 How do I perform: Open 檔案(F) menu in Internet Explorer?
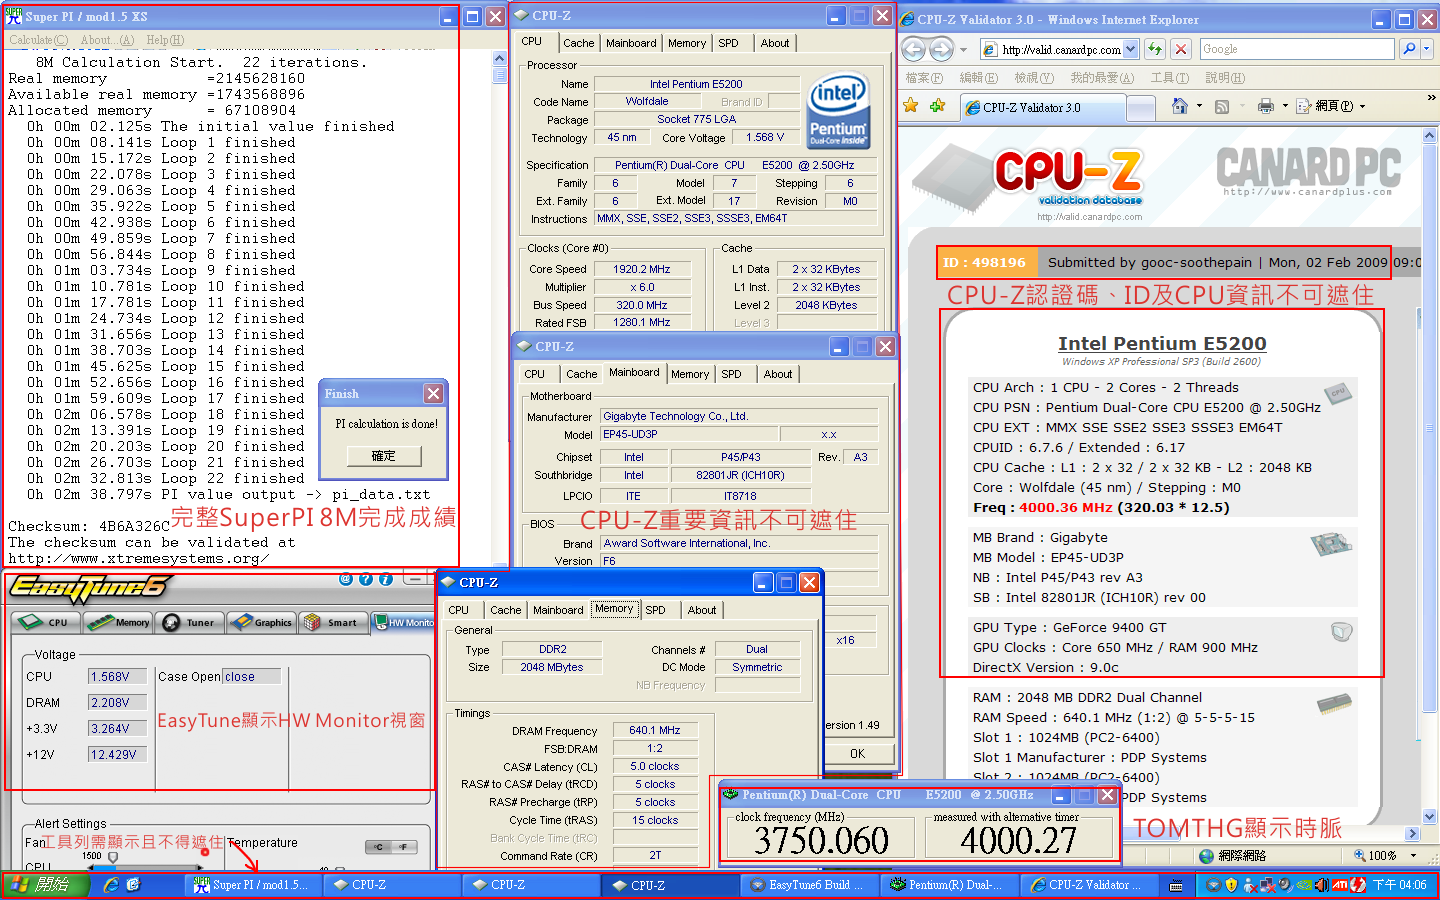tap(924, 78)
